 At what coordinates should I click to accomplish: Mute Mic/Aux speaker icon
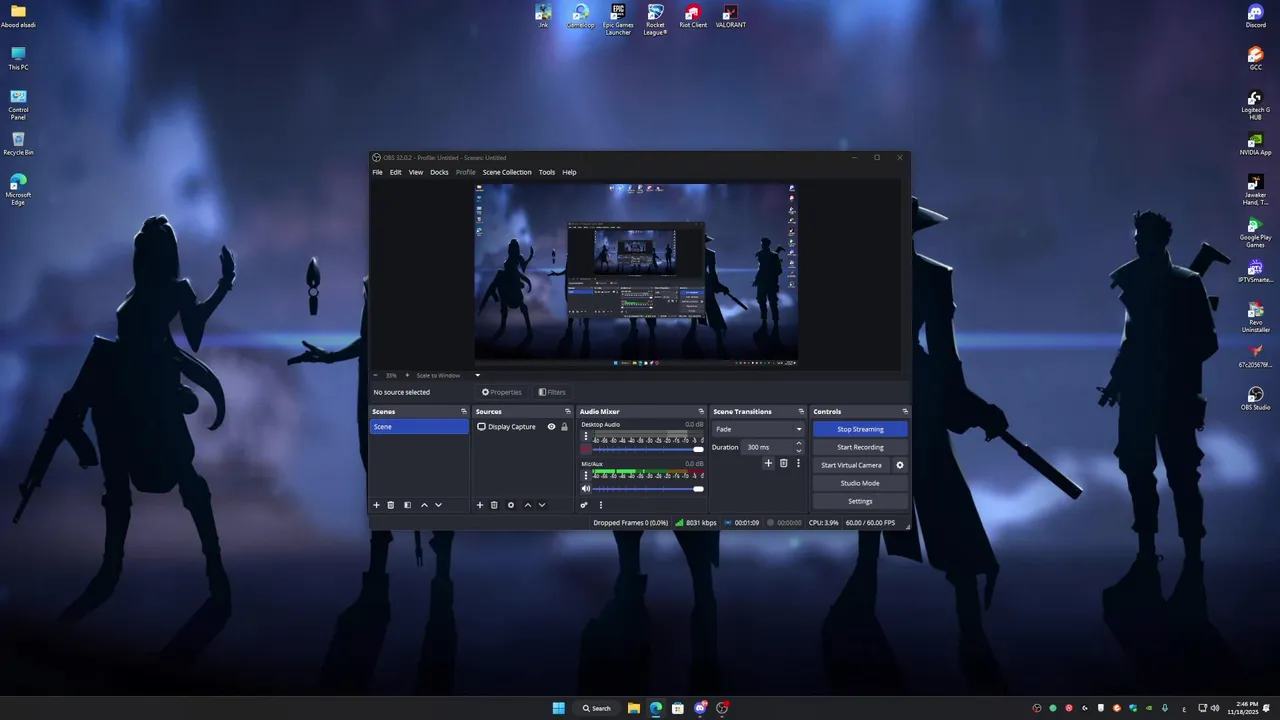tap(586, 488)
